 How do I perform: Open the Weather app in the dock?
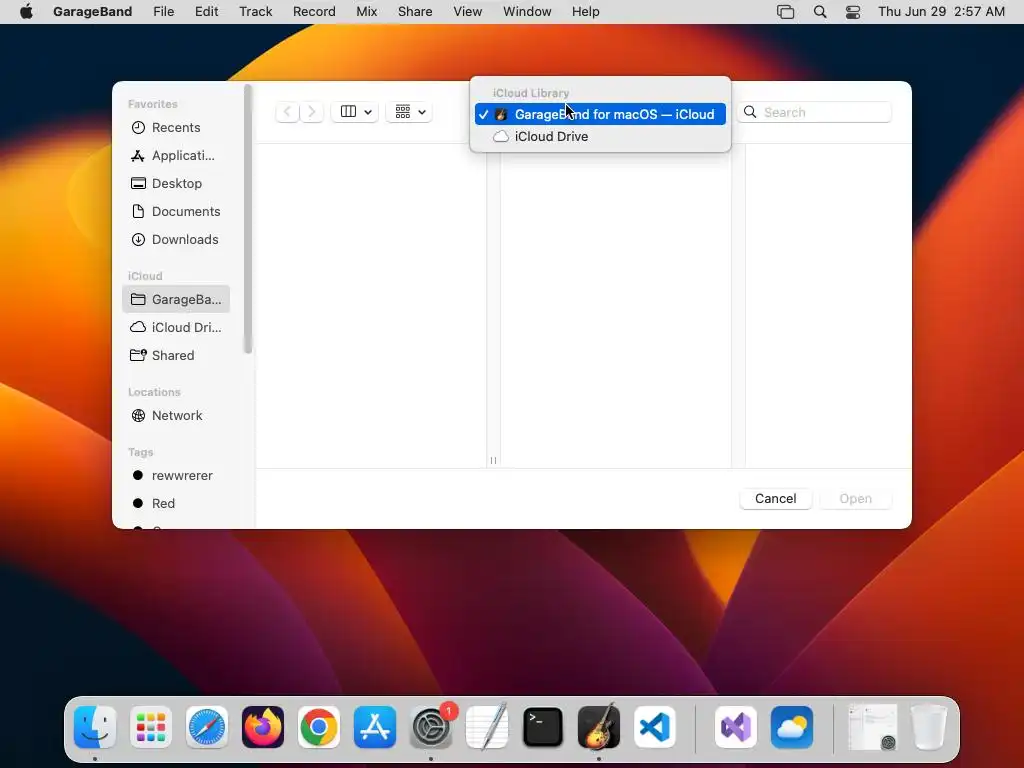pyautogui.click(x=792, y=727)
